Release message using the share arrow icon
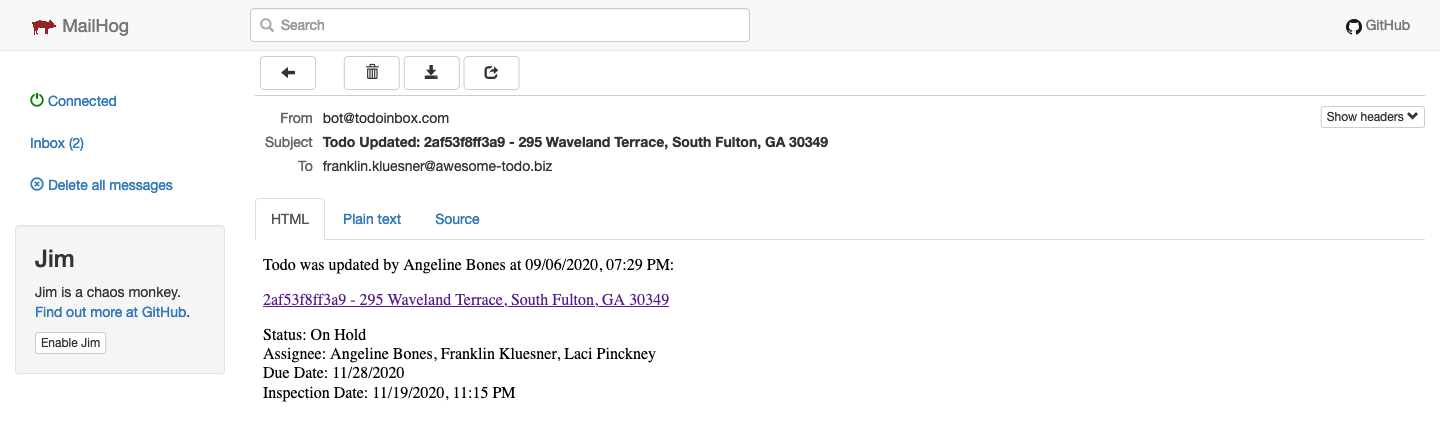The image size is (1440, 447). pyautogui.click(x=491, y=72)
